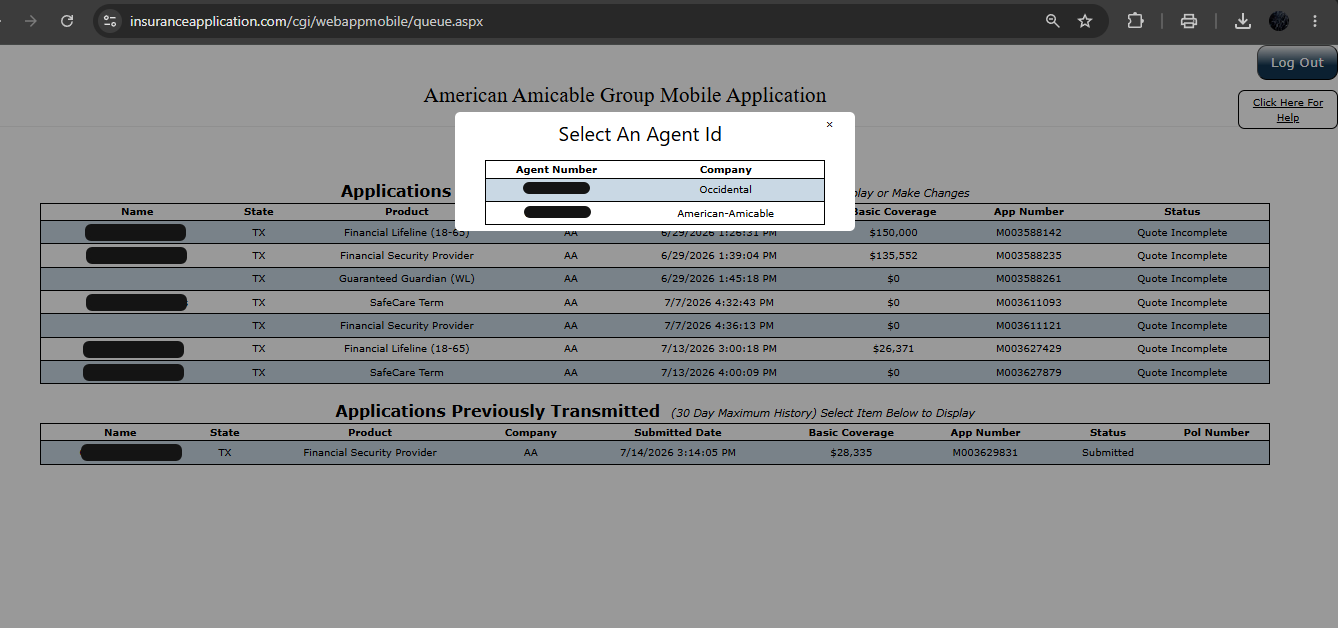Go forward with the browser arrow
Viewport: 1338px width, 628px height.
click(30, 21)
